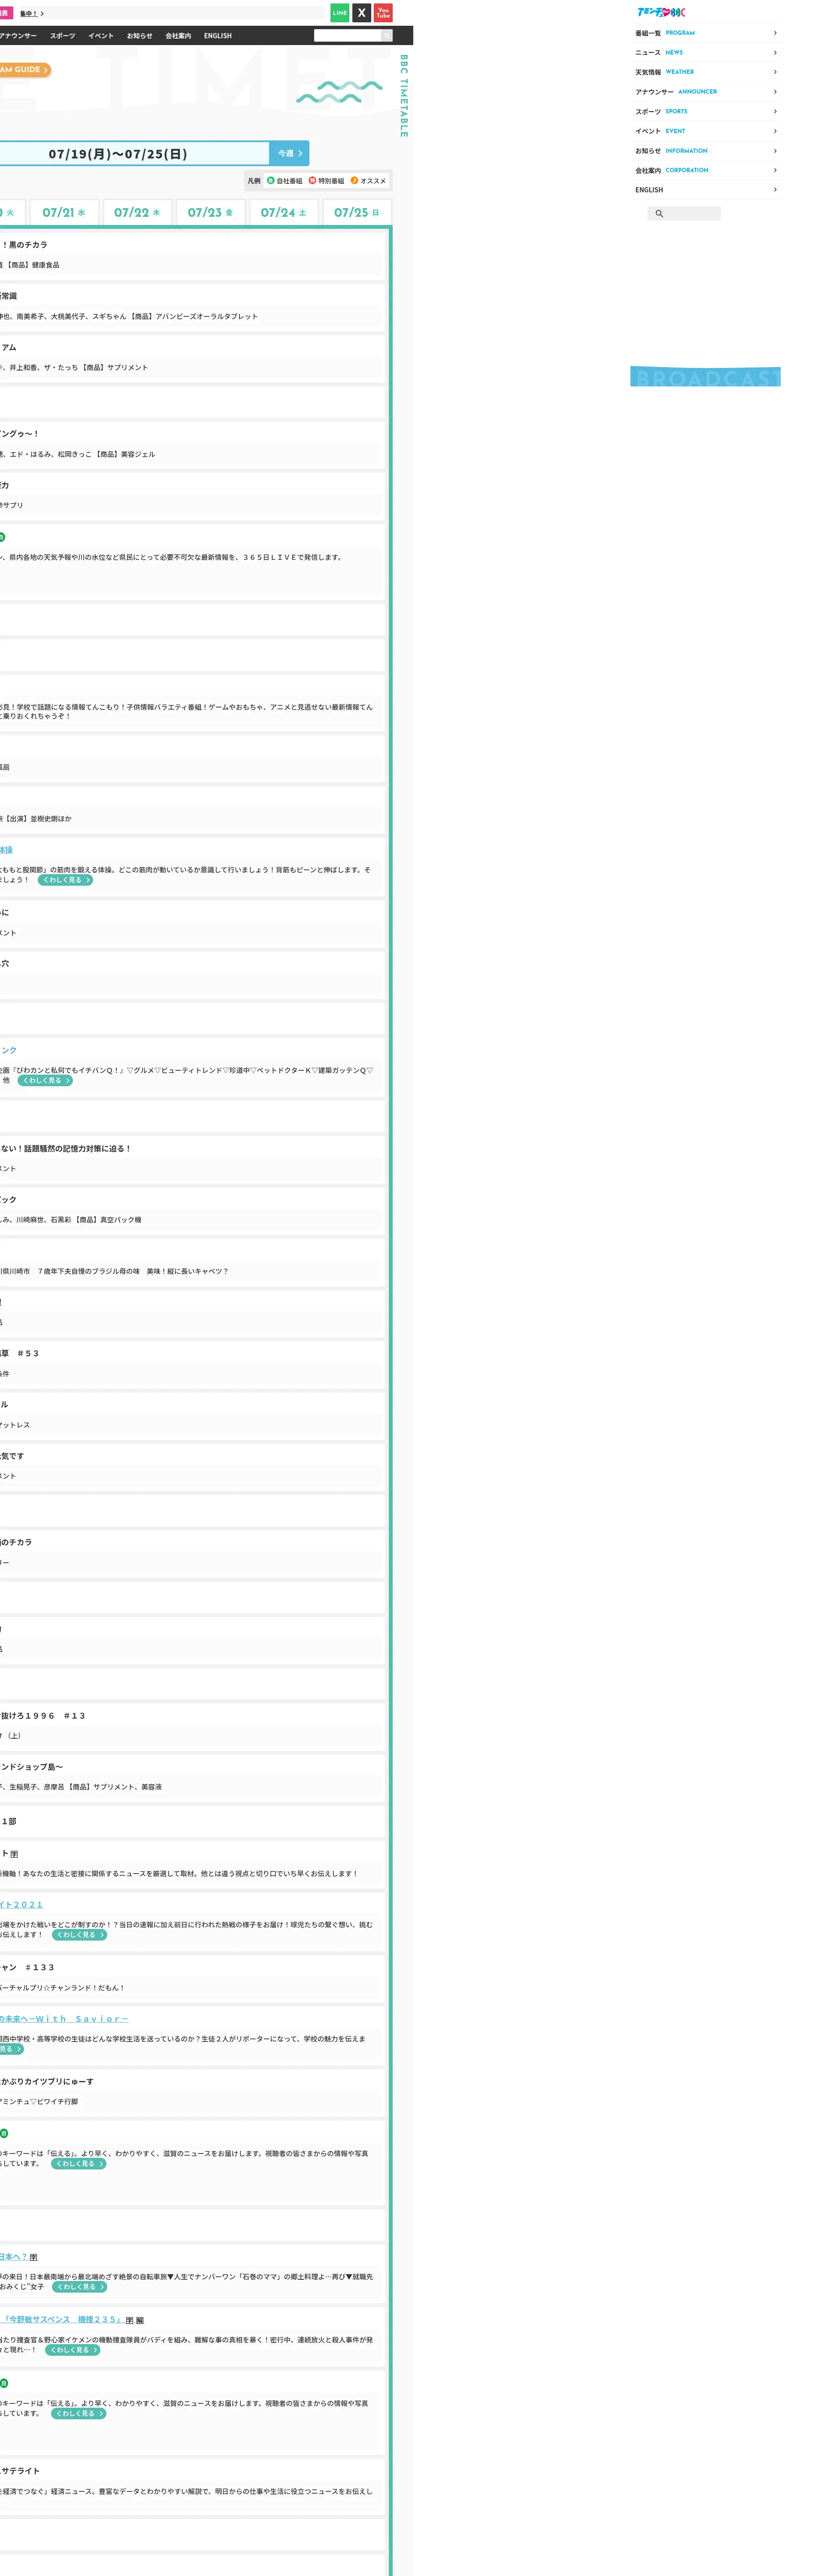
Task: Expand 会社案内 CORPORATION chevron in side menu
Action: pyautogui.click(x=775, y=170)
